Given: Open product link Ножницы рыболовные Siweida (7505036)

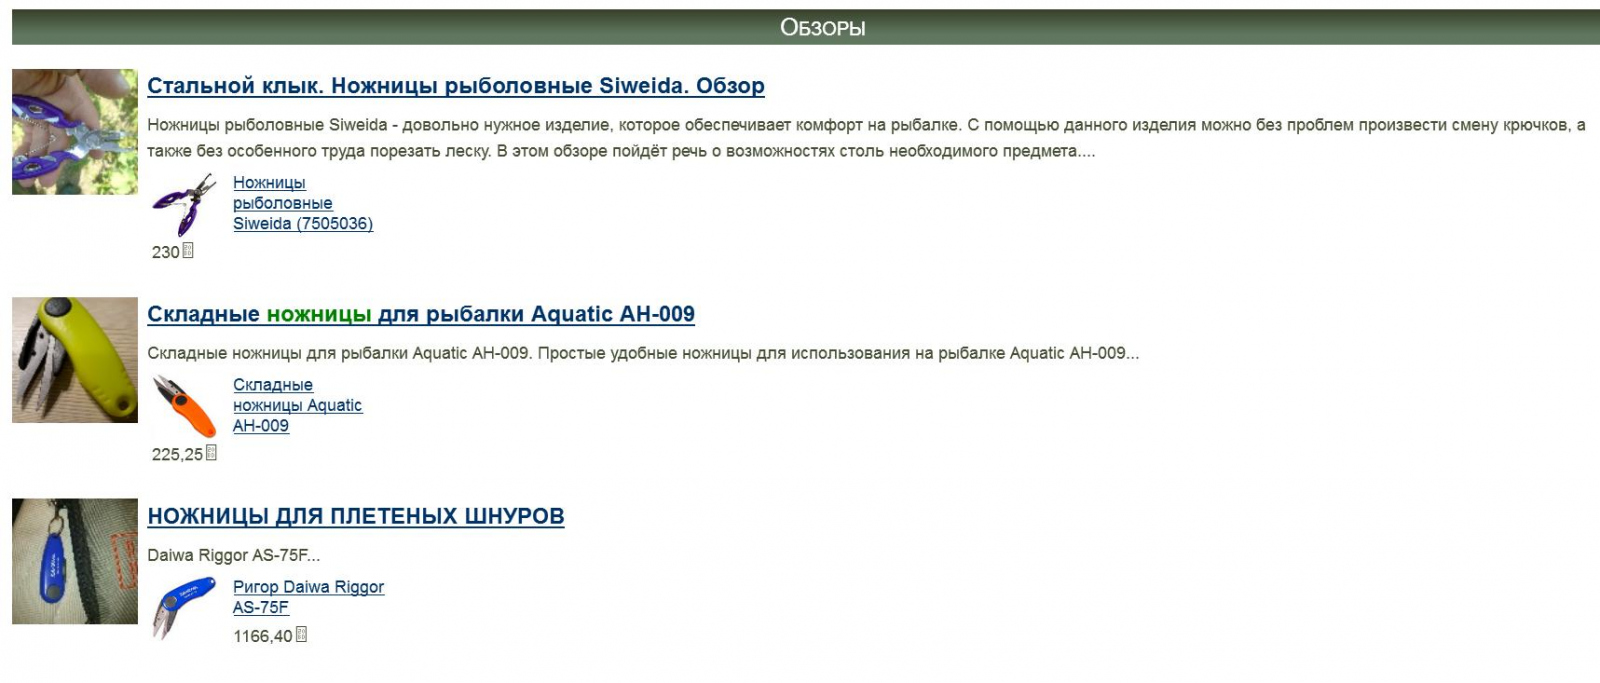Looking at the screenshot, I should click(x=303, y=203).
